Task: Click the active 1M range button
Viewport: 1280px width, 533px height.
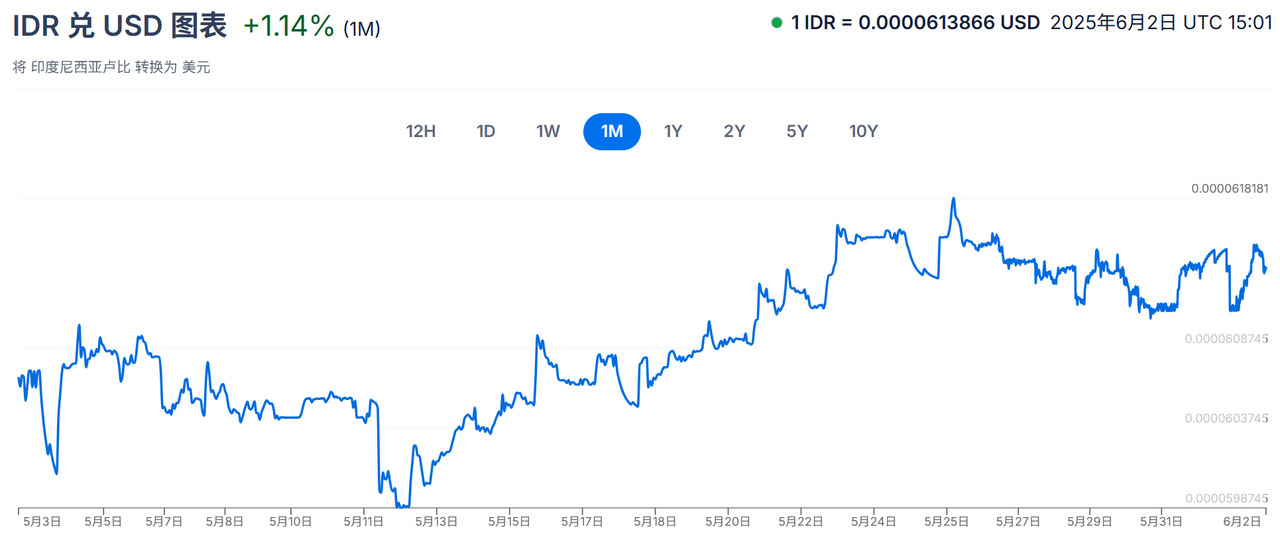Action: pos(612,131)
